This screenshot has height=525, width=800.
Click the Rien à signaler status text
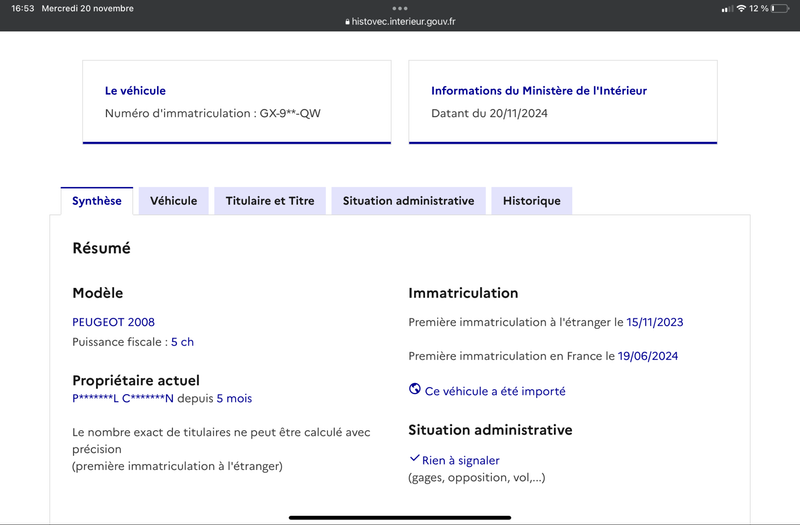461,460
